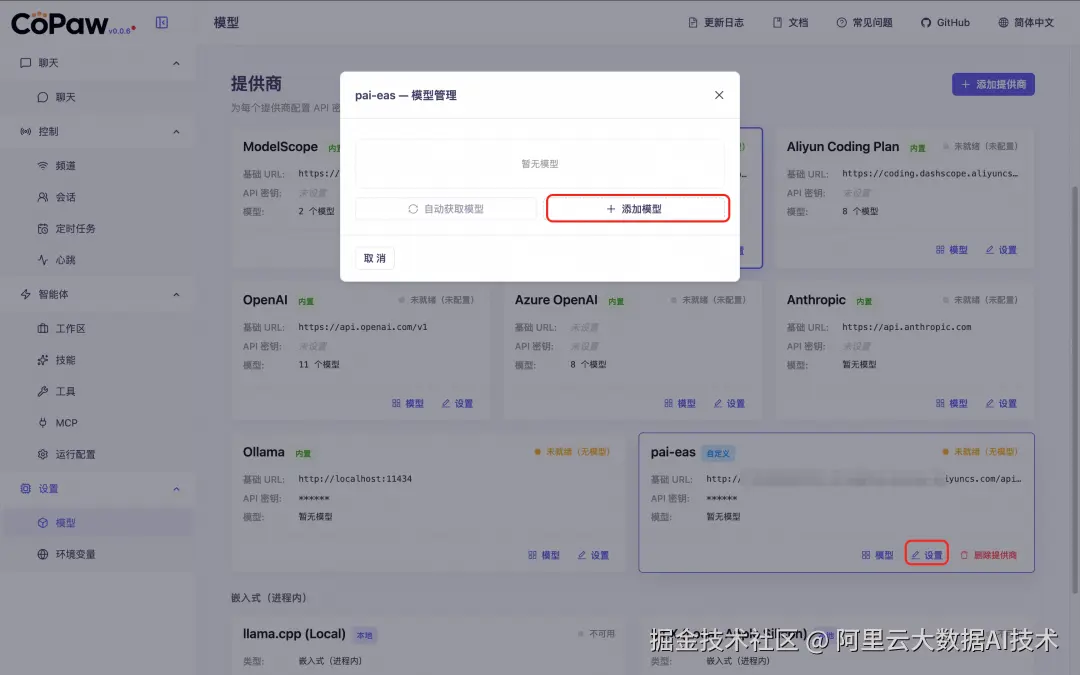The image size is (1080, 675).
Task: Open 定时任务 in the sidebar
Action: coord(99,229)
